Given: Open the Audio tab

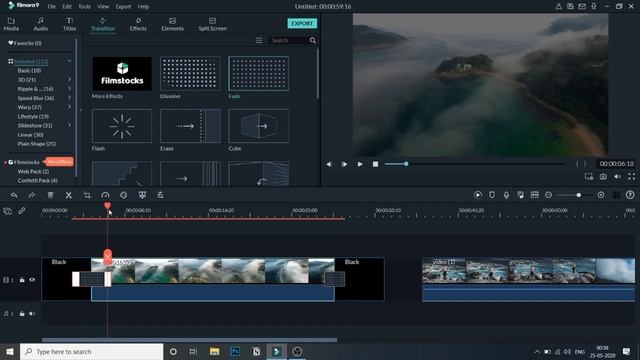Looking at the screenshot, I should (x=40, y=24).
